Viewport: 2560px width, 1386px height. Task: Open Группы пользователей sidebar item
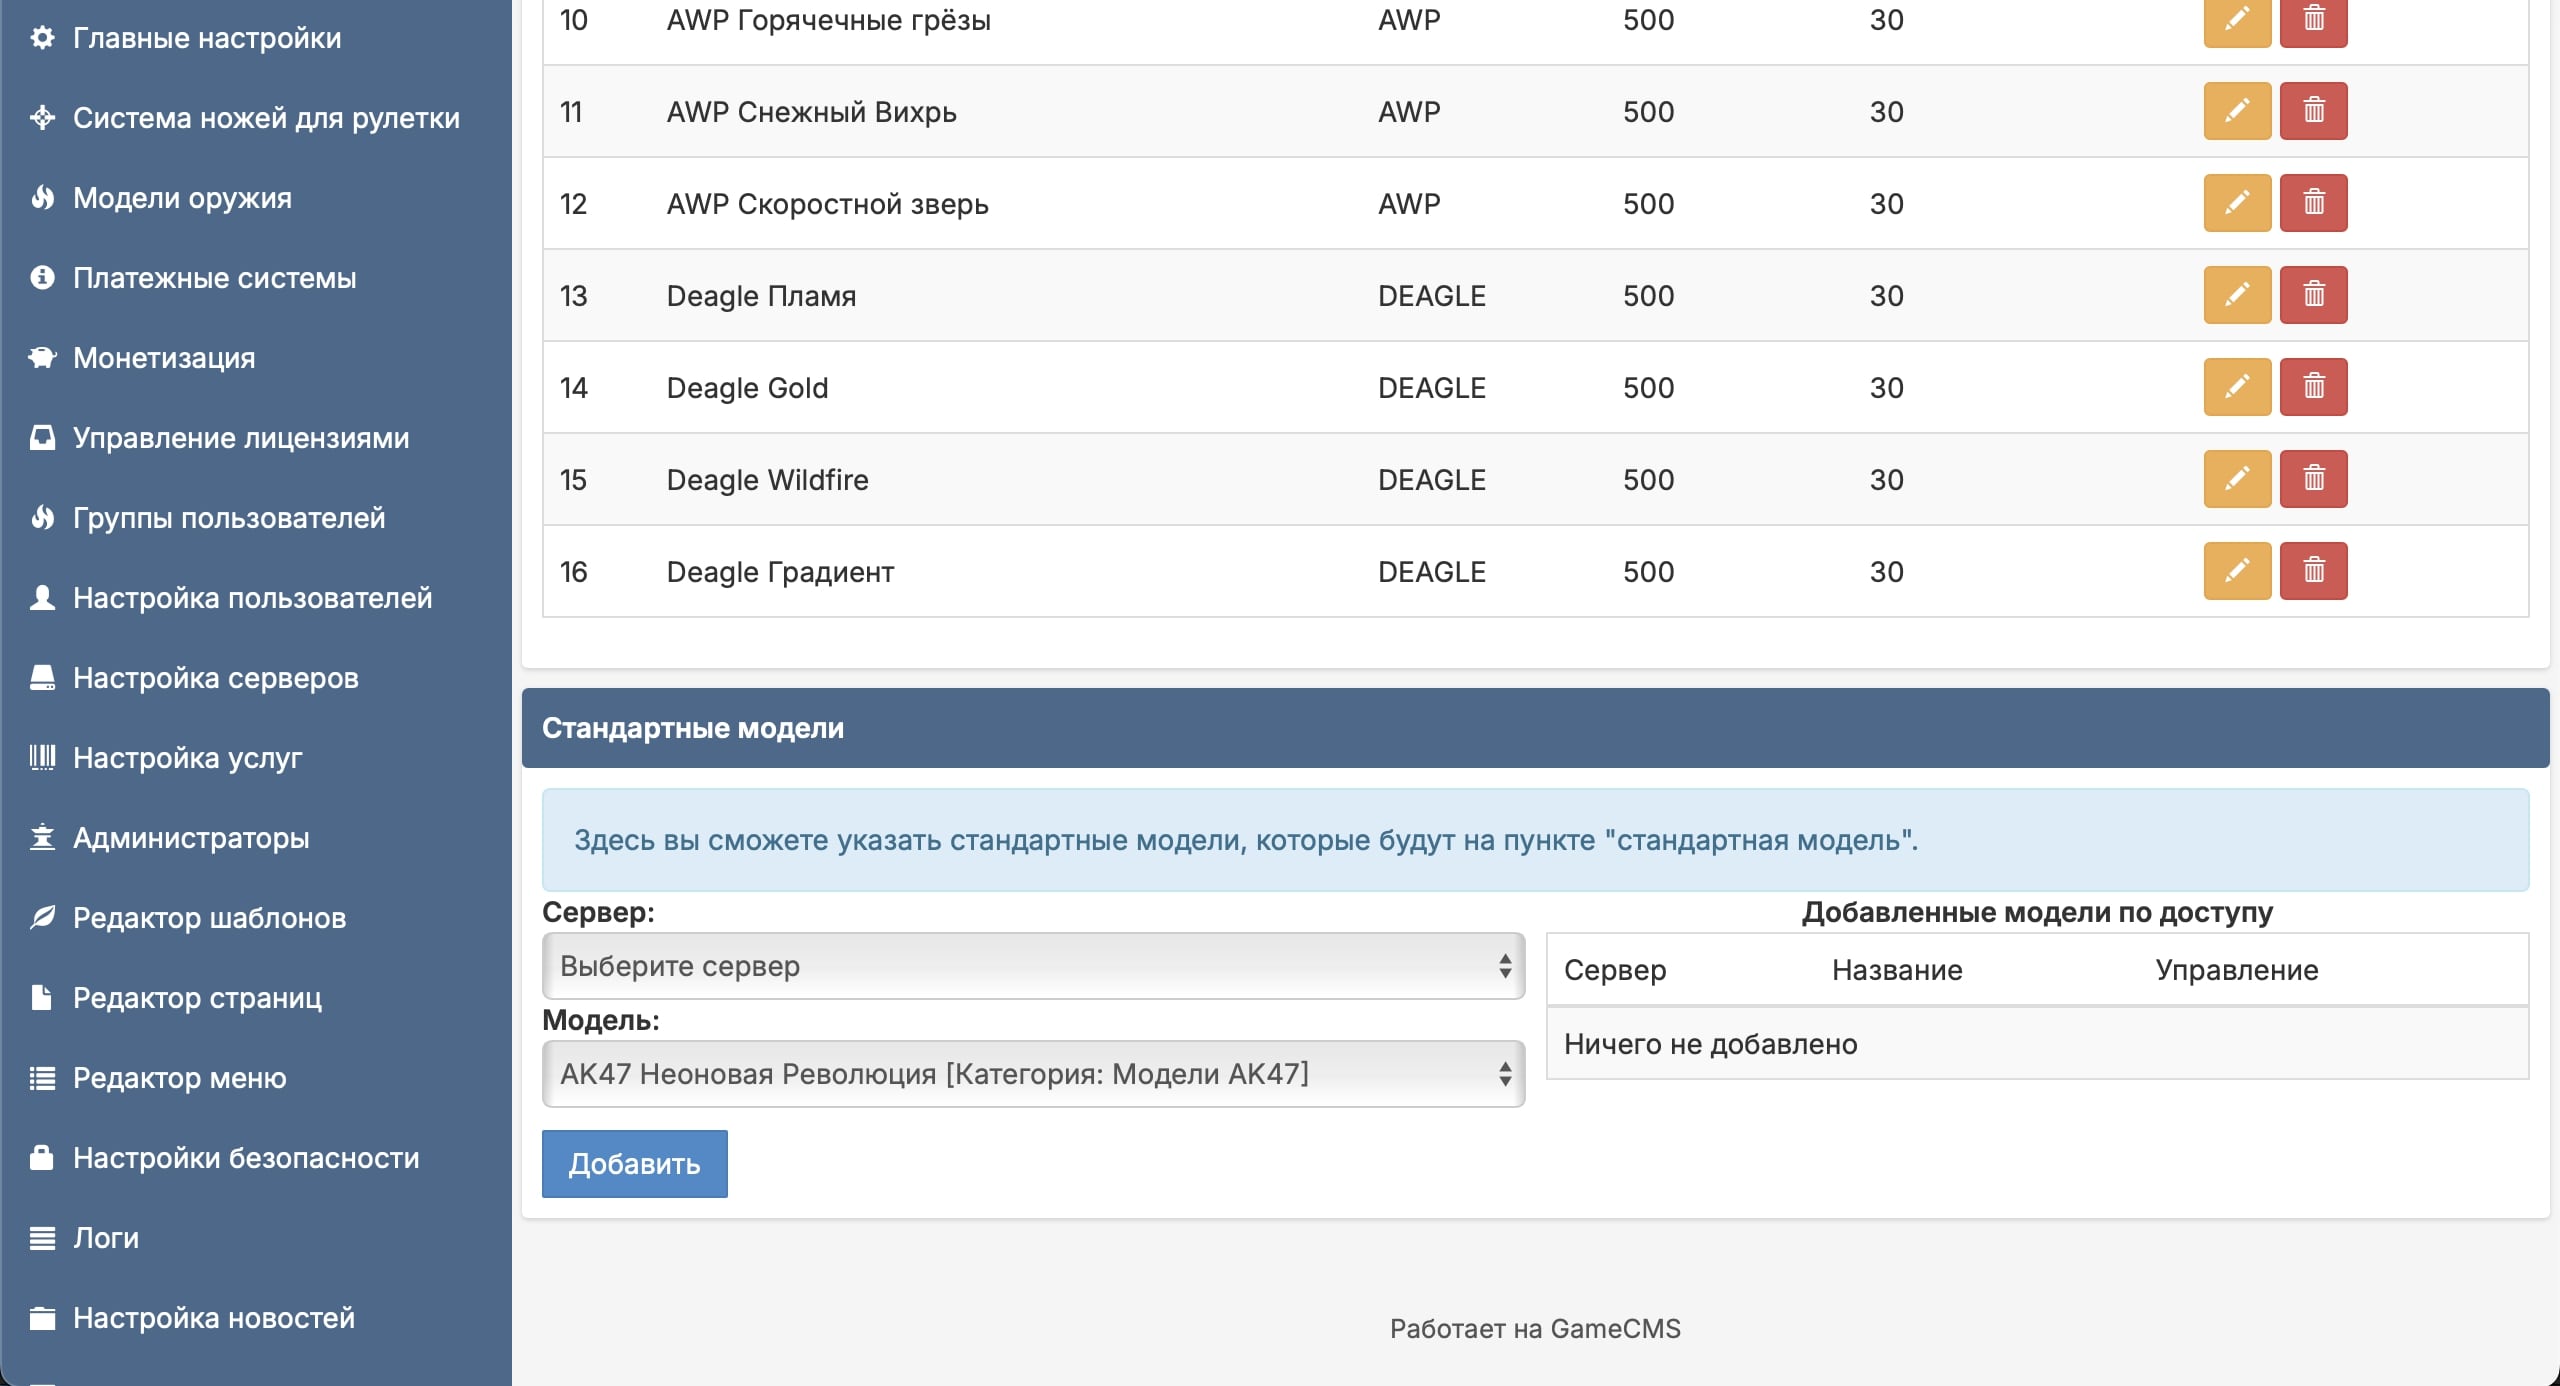[229, 518]
